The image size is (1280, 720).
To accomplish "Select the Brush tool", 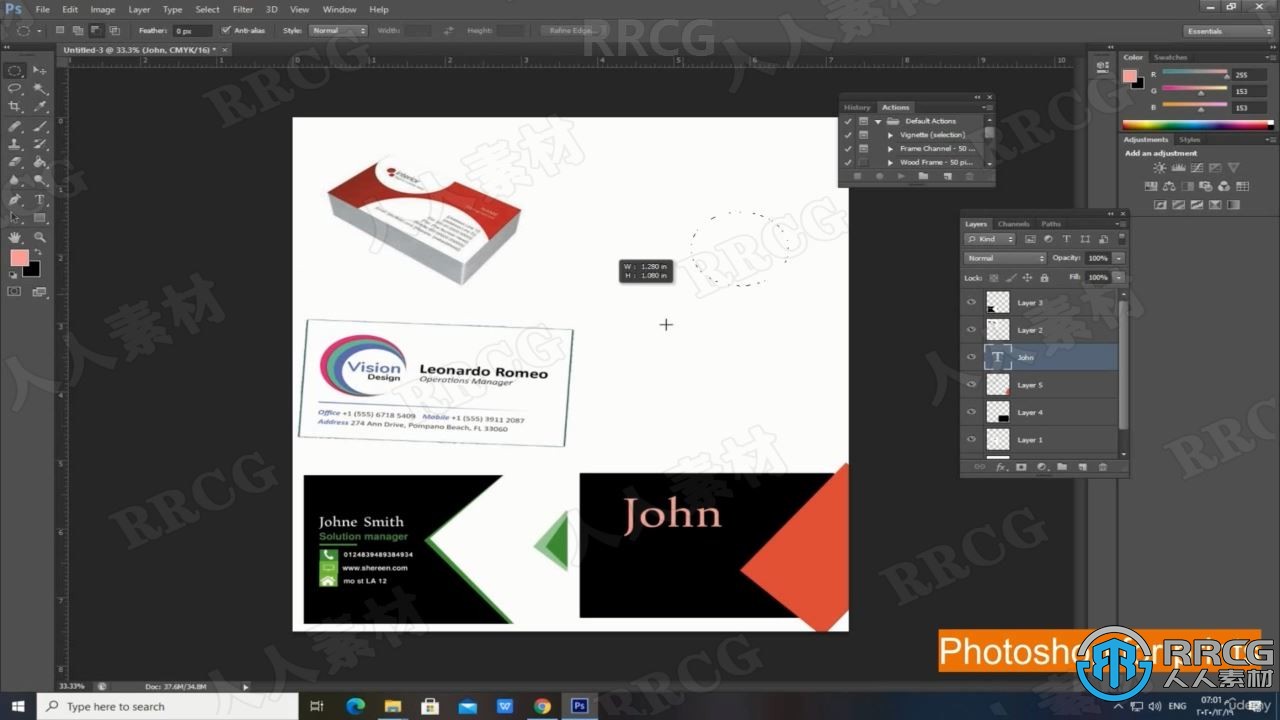I will pyautogui.click(x=40, y=126).
